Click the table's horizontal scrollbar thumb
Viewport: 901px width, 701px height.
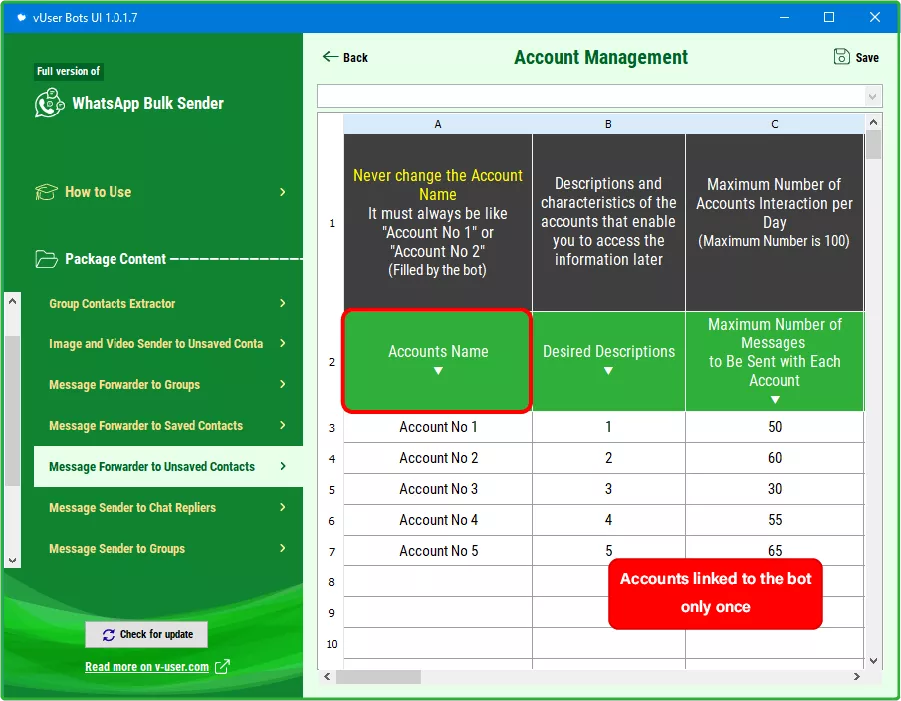click(378, 677)
